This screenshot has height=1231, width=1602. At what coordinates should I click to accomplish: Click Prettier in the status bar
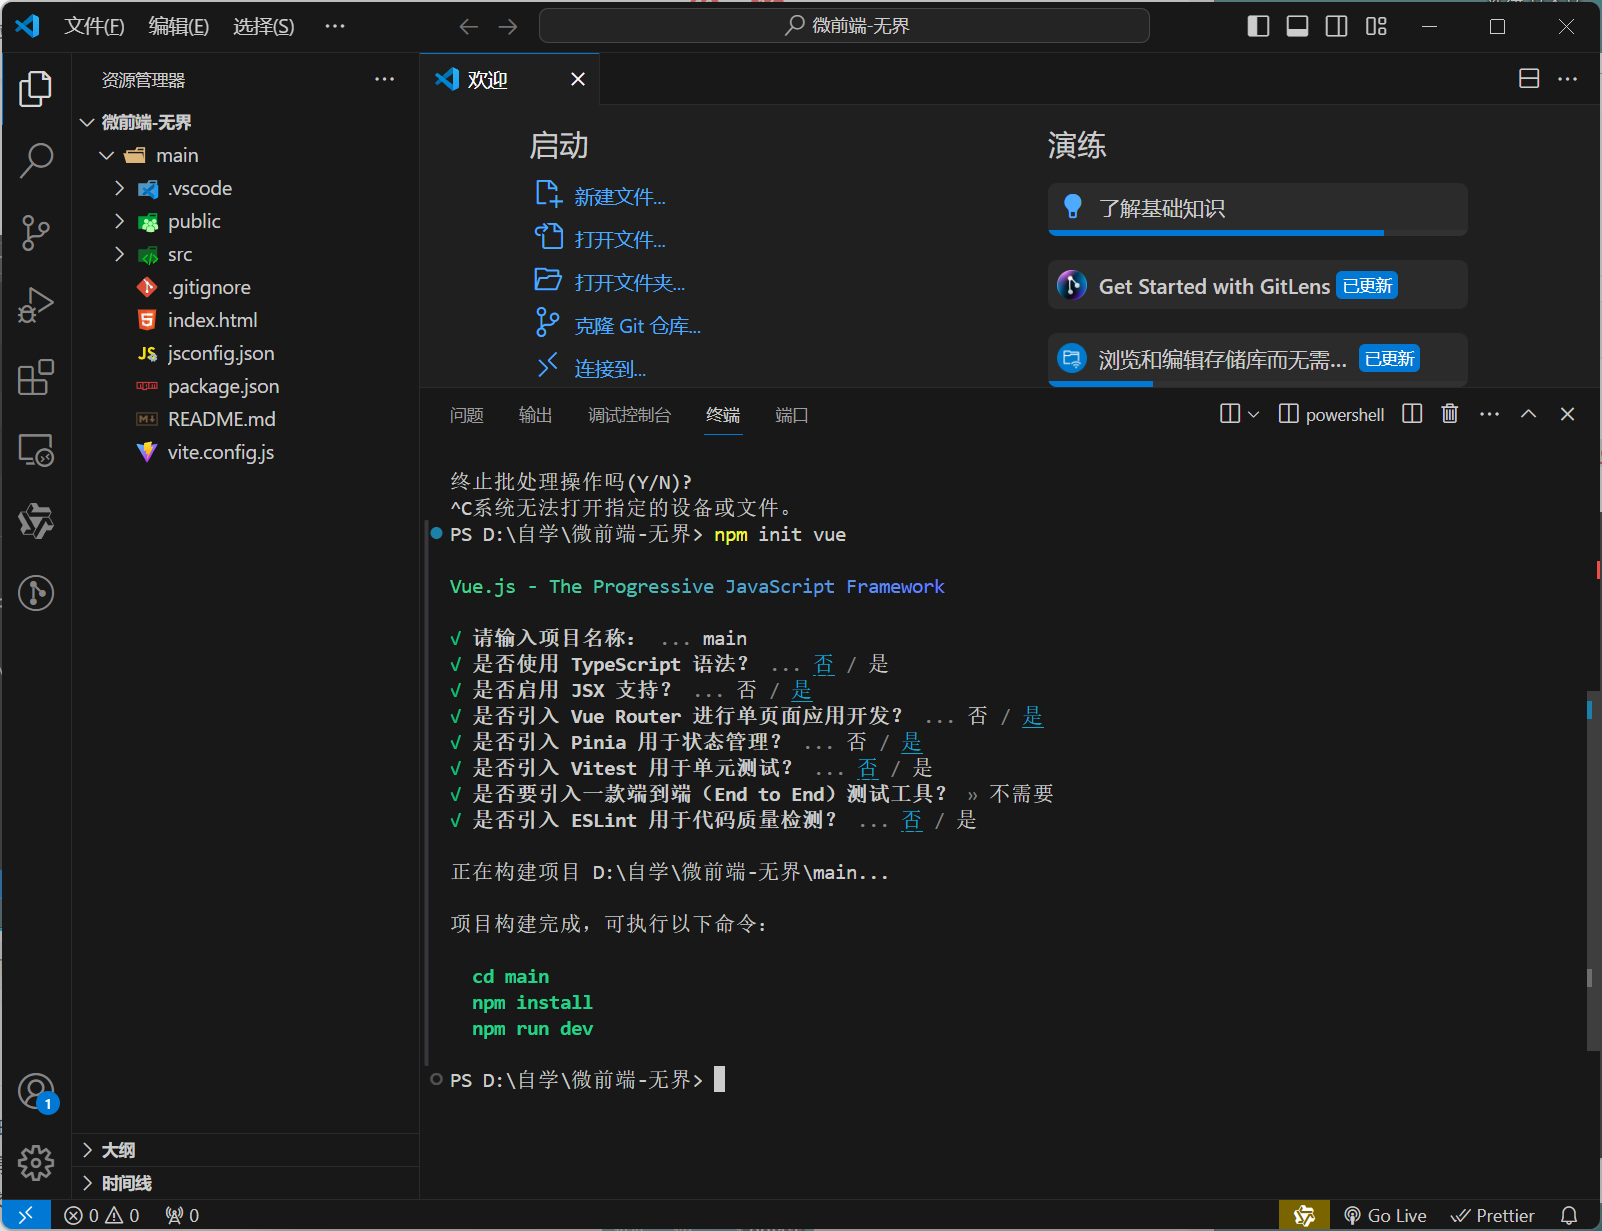click(x=1493, y=1215)
